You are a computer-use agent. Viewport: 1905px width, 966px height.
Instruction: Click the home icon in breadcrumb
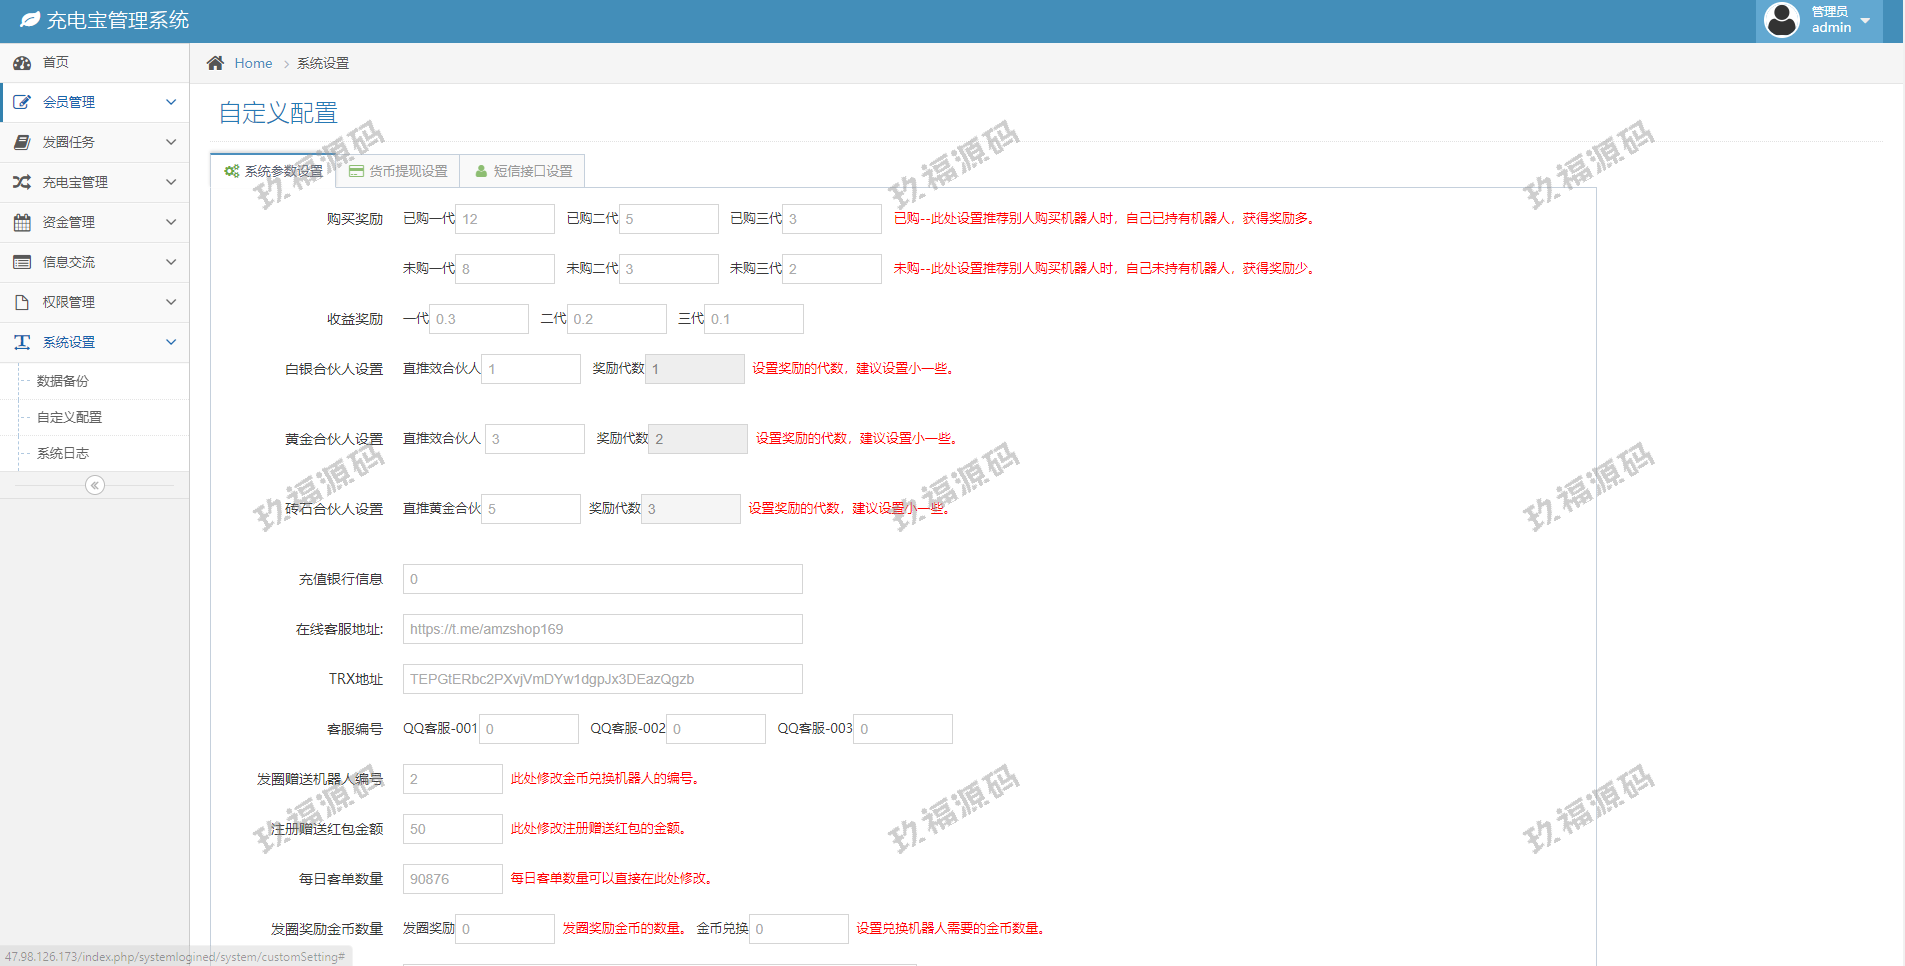[x=215, y=63]
